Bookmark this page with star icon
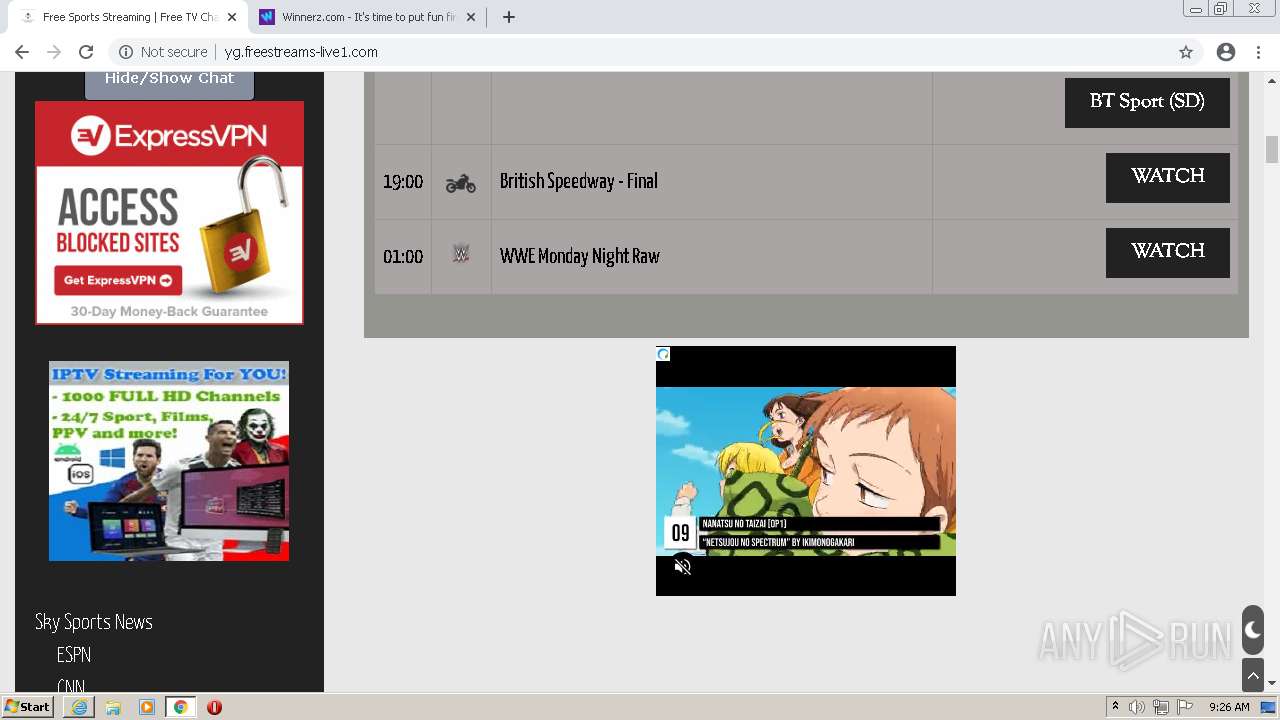Screen dimensions: 1280x720 point(1186,52)
